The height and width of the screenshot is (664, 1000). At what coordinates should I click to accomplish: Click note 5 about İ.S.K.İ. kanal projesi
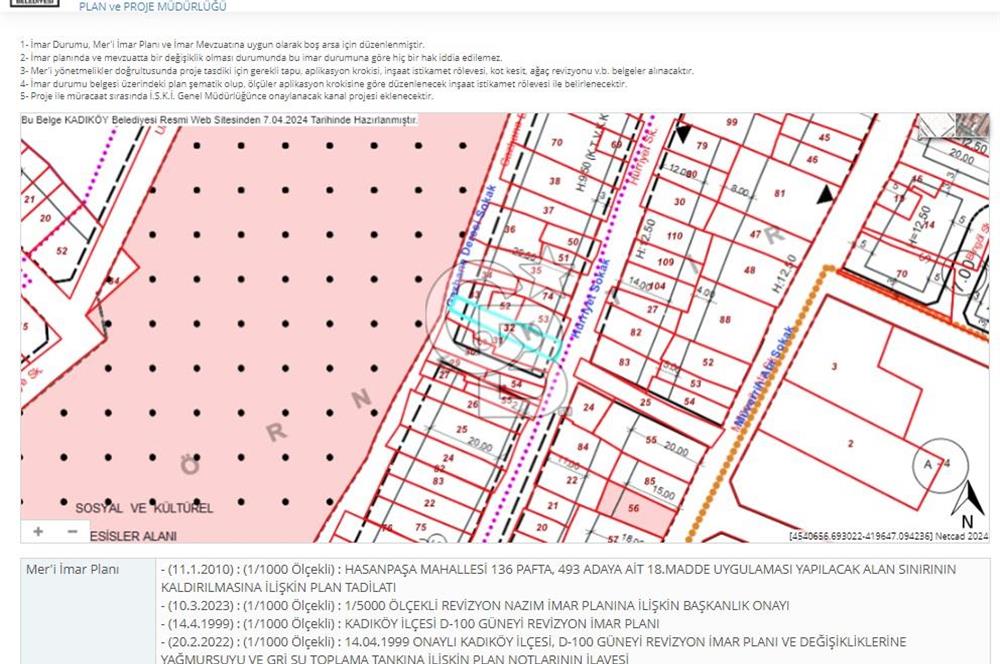(x=226, y=96)
